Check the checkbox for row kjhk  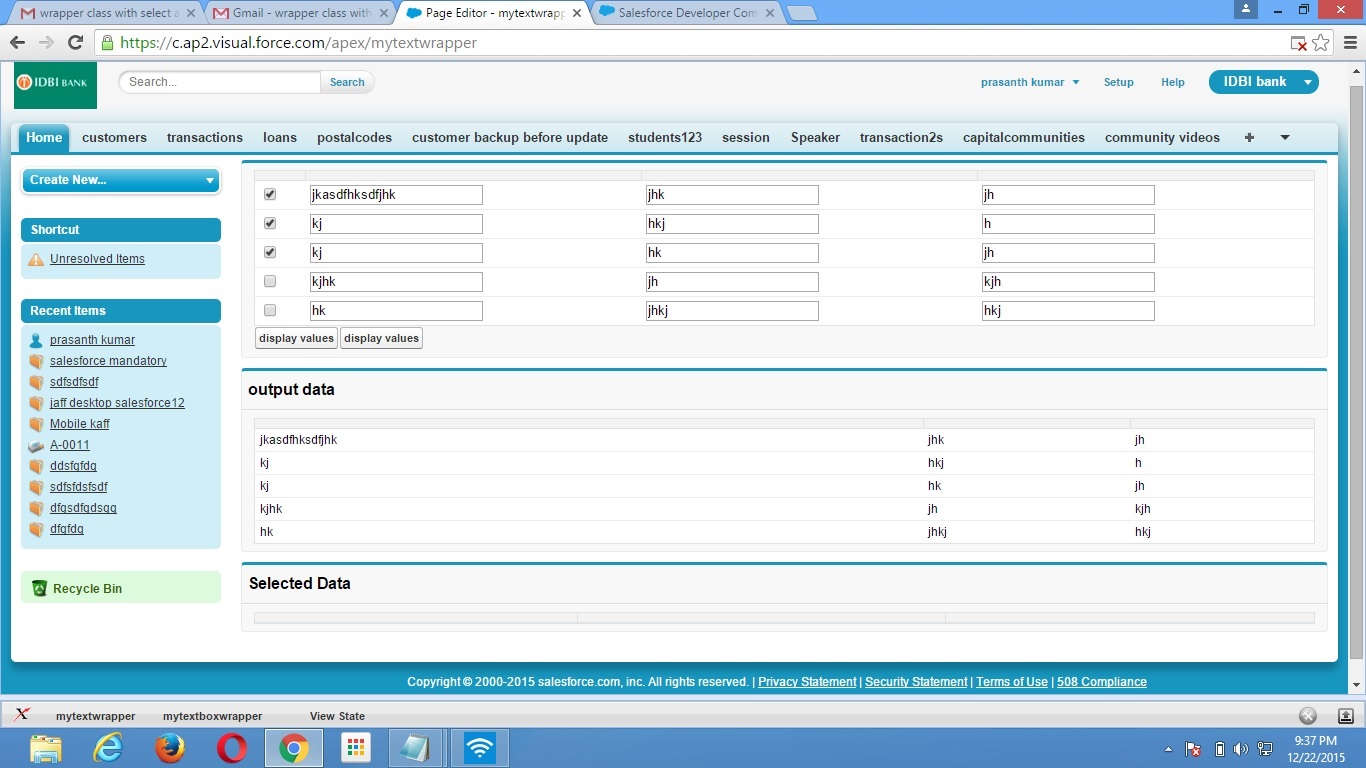270,282
